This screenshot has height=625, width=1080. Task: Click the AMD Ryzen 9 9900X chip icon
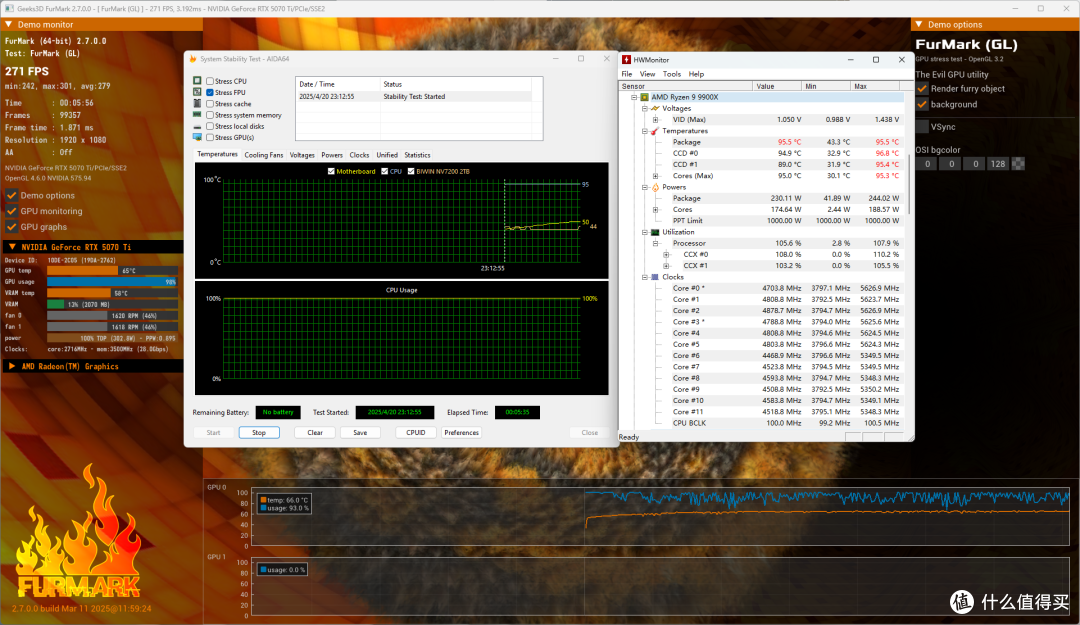(x=644, y=97)
